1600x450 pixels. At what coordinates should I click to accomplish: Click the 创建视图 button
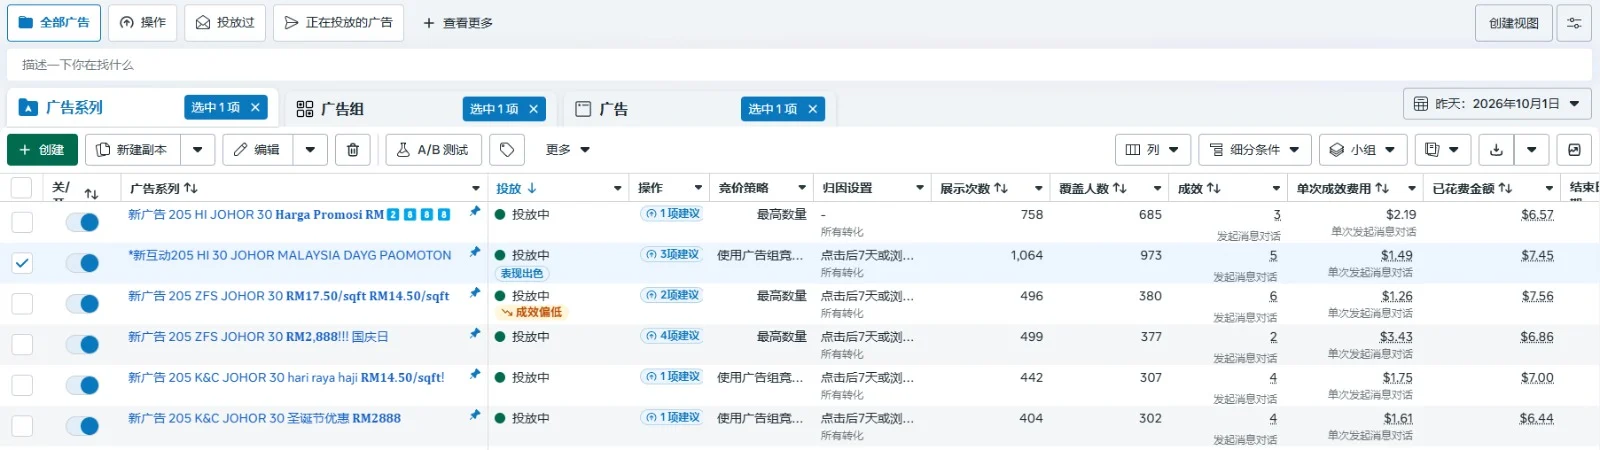tap(1514, 23)
